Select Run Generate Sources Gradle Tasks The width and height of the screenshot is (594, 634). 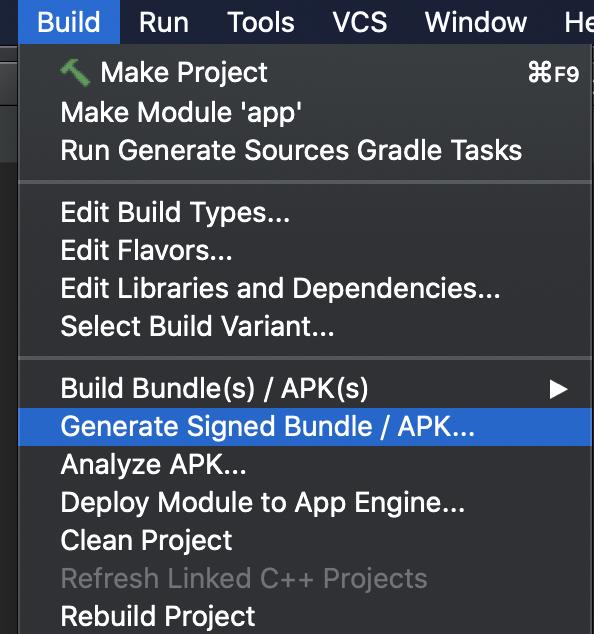tap(305, 150)
